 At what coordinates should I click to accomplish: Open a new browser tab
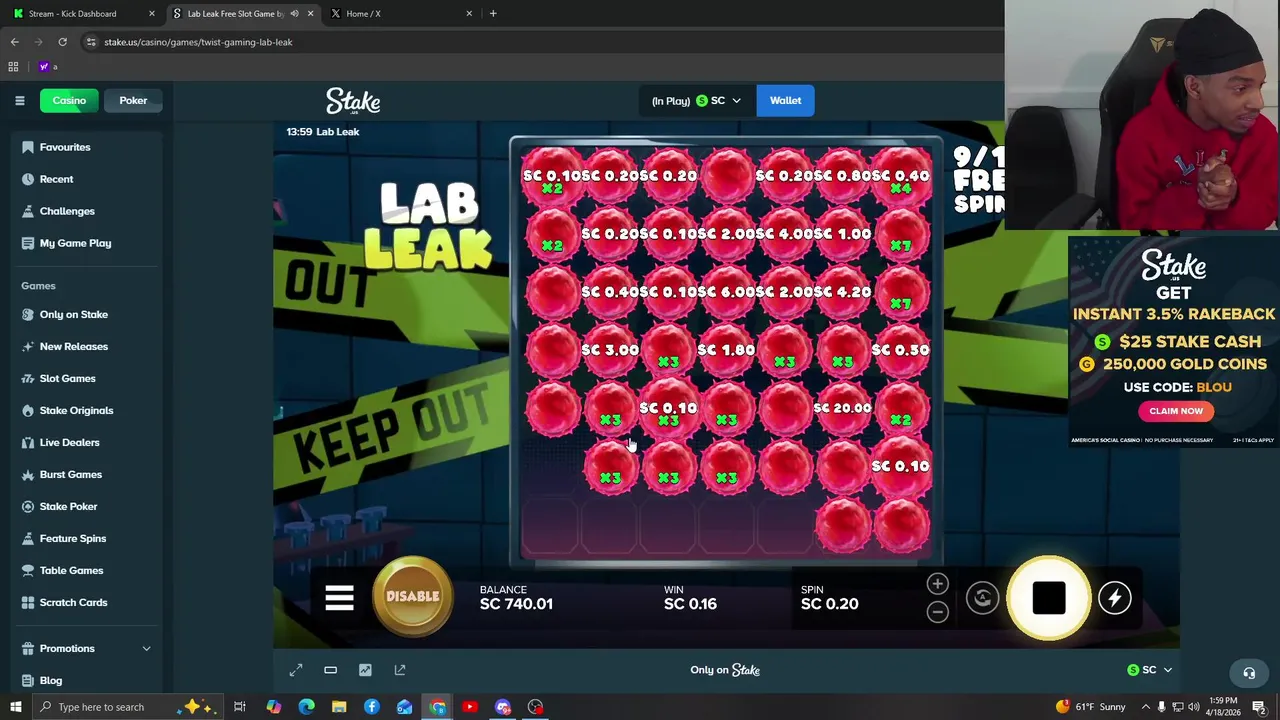[x=493, y=13]
